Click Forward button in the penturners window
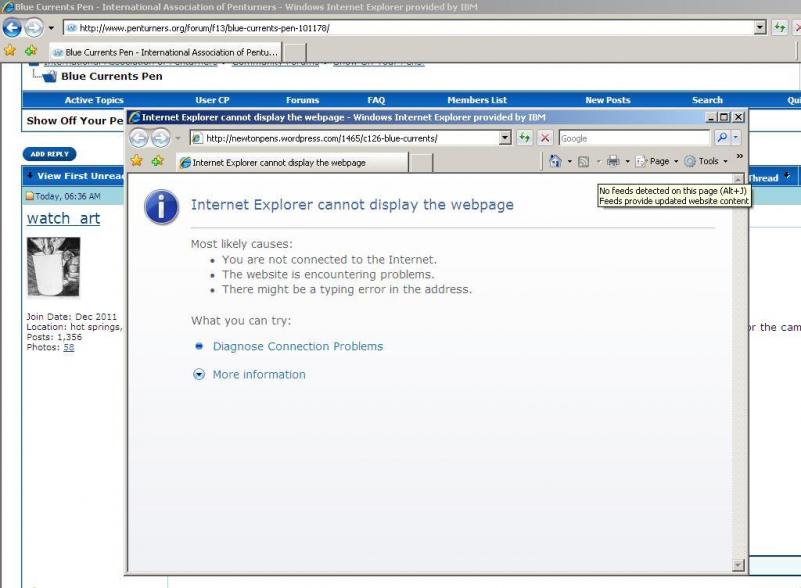 pyautogui.click(x=34, y=28)
